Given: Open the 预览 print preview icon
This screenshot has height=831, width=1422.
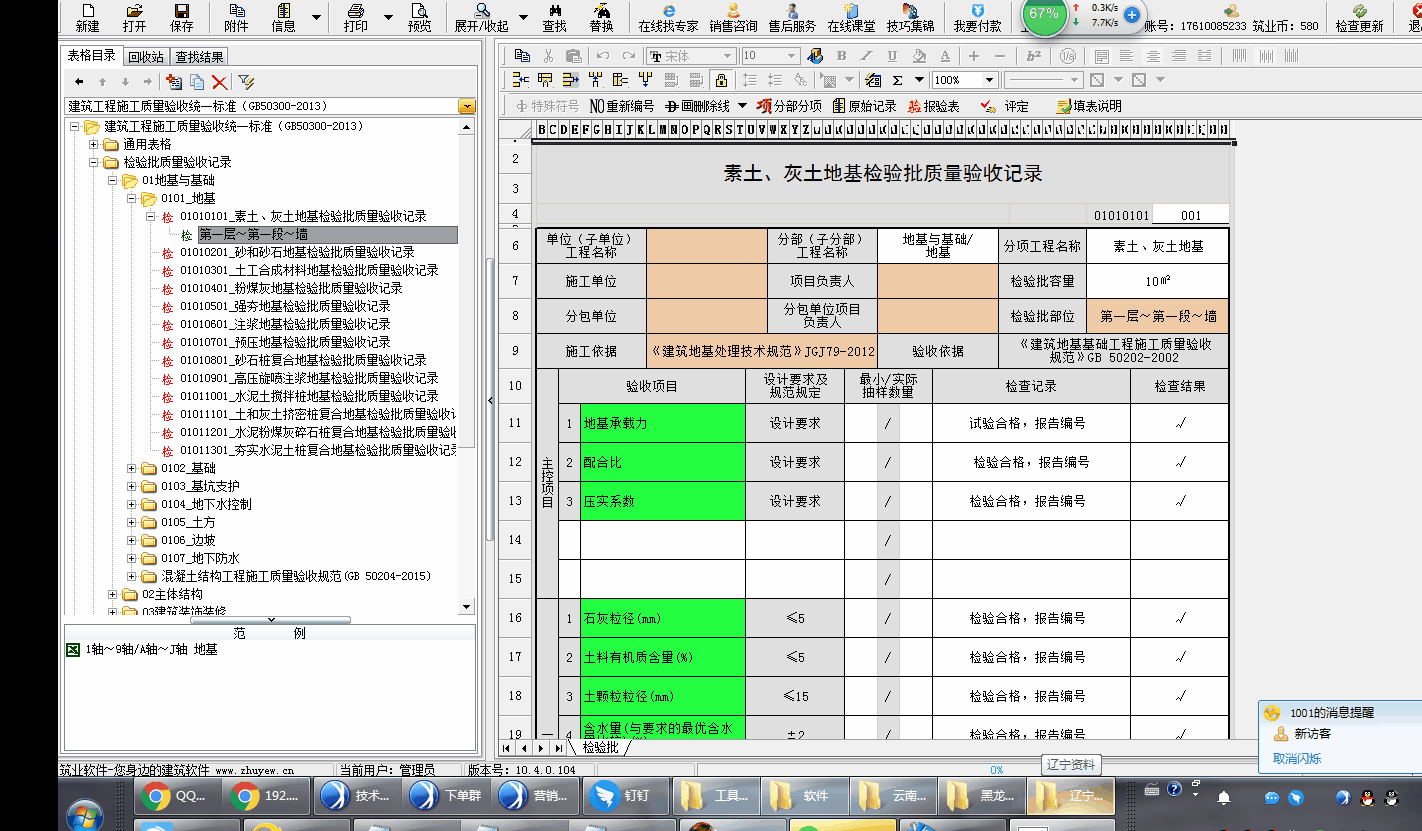Looking at the screenshot, I should tap(419, 17).
